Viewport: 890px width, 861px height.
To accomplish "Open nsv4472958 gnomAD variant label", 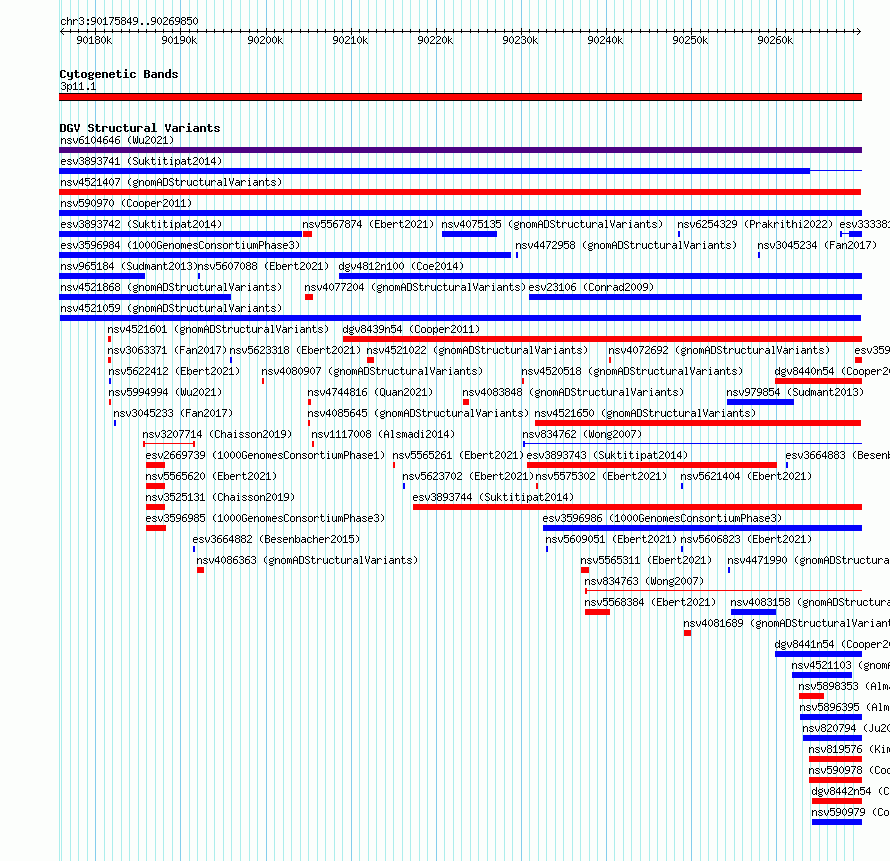I will pos(626,245).
